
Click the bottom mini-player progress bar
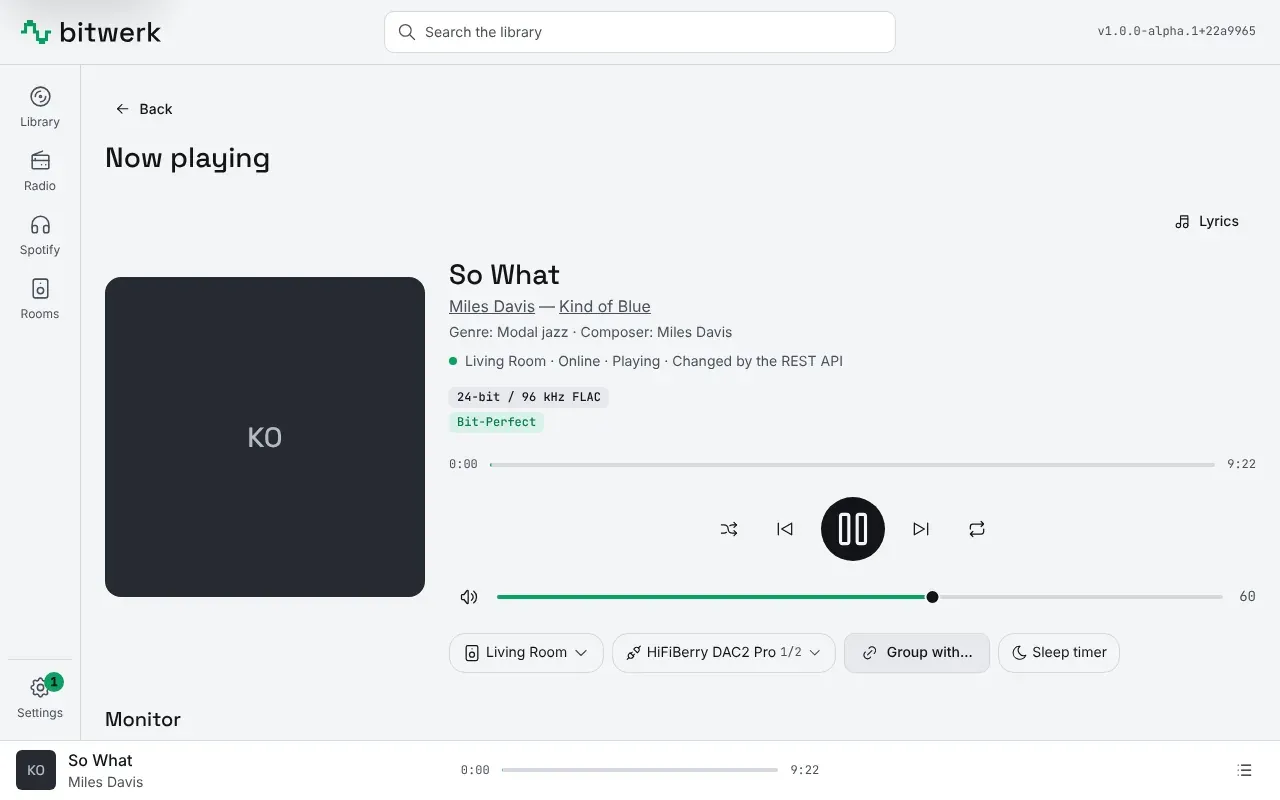click(640, 770)
